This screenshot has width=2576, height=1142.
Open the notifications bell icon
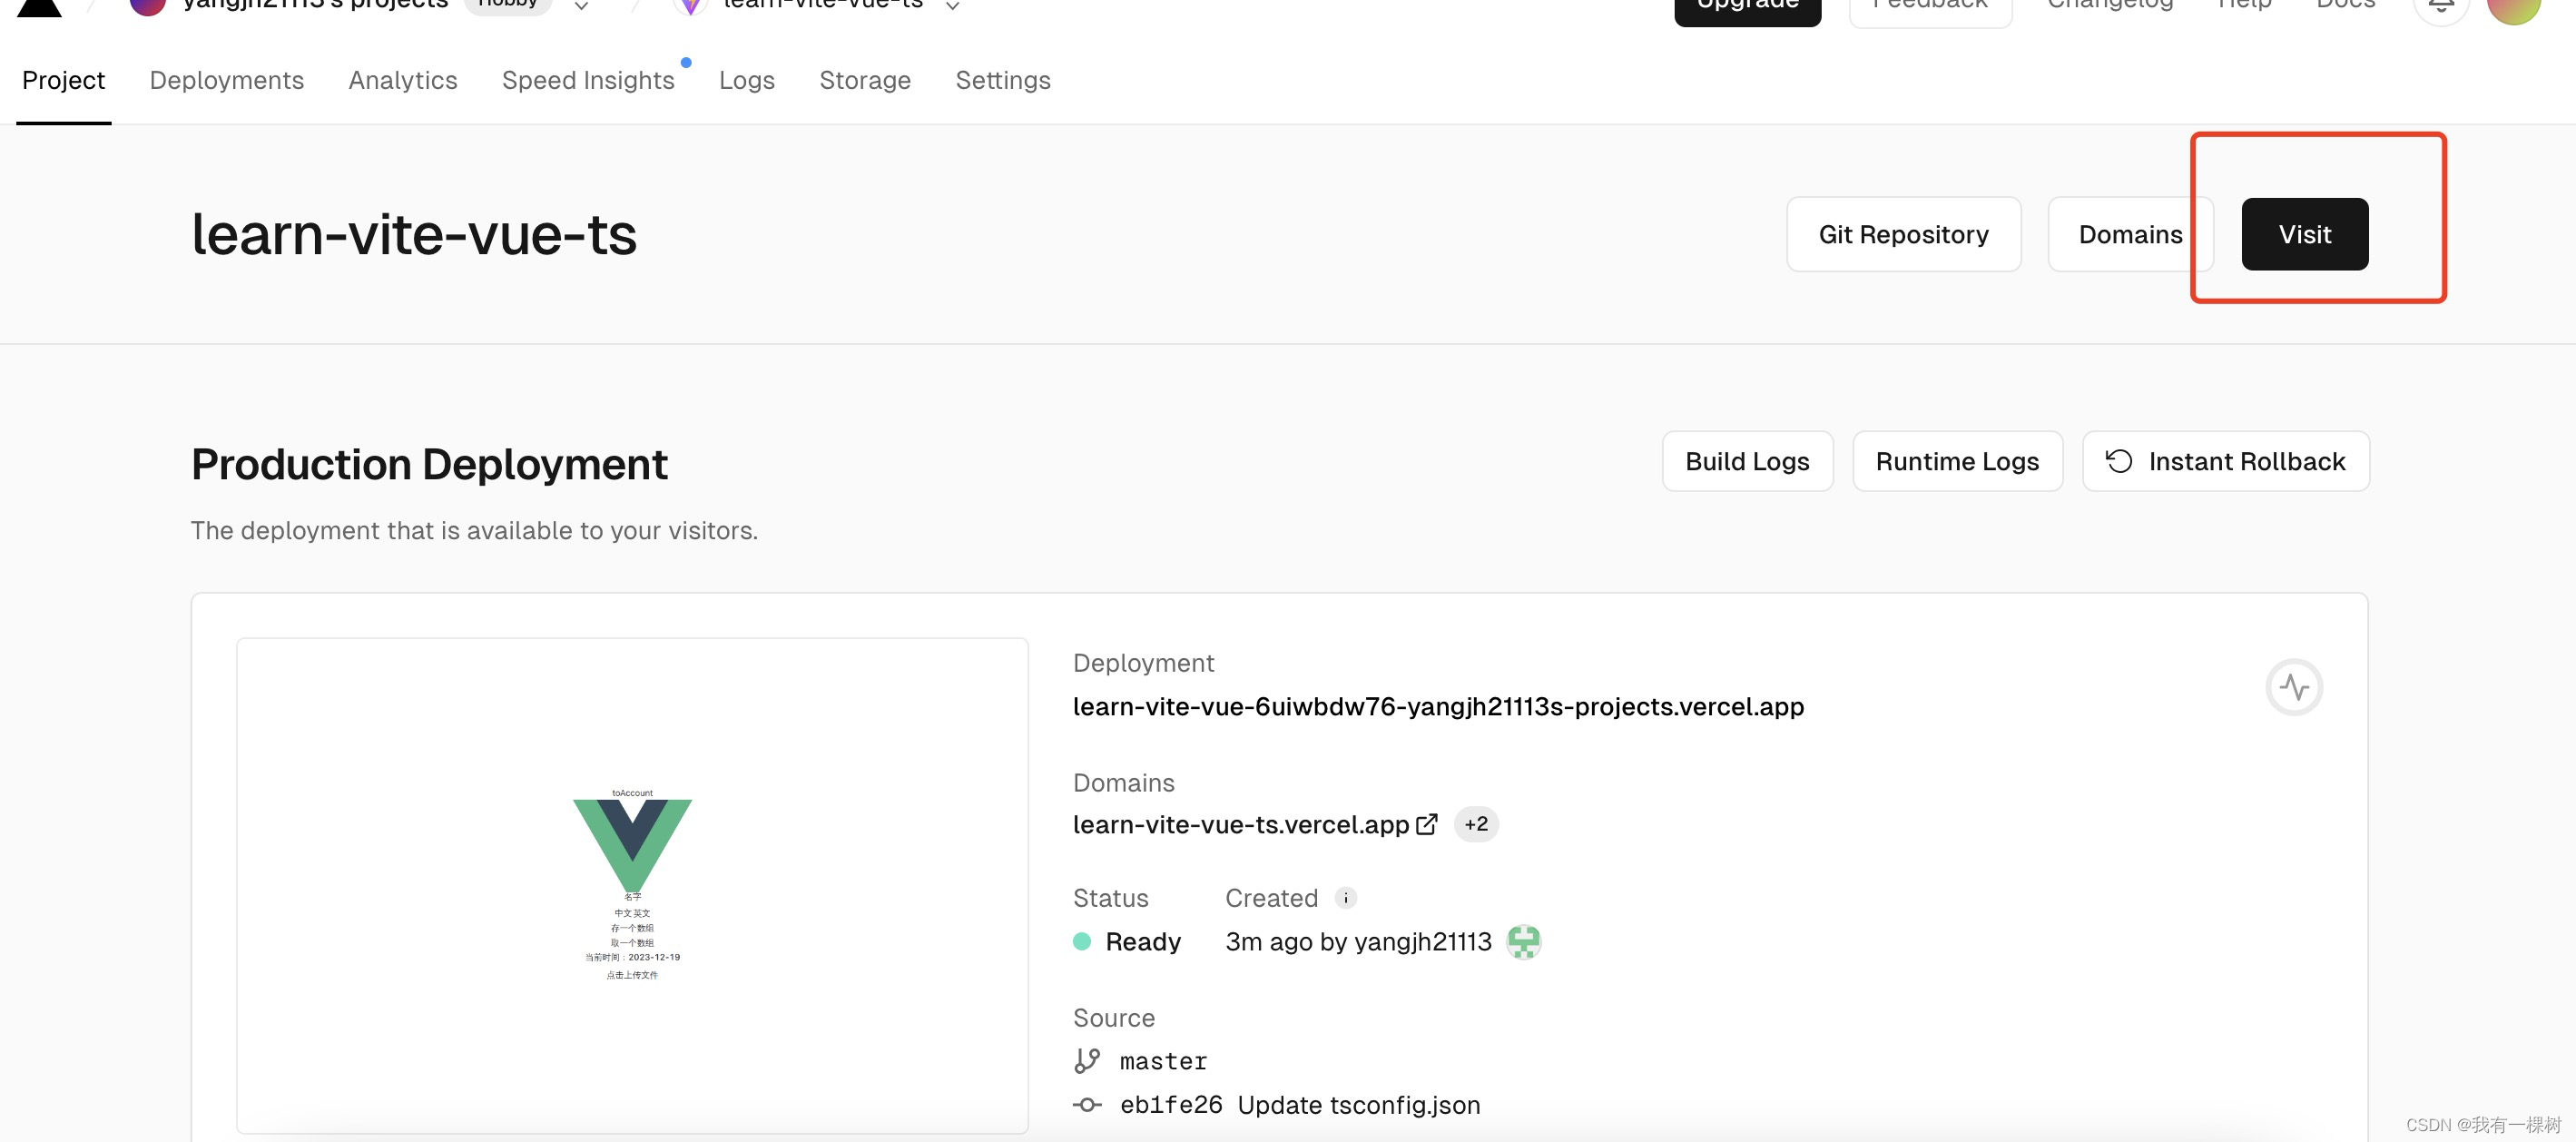[2440, 6]
